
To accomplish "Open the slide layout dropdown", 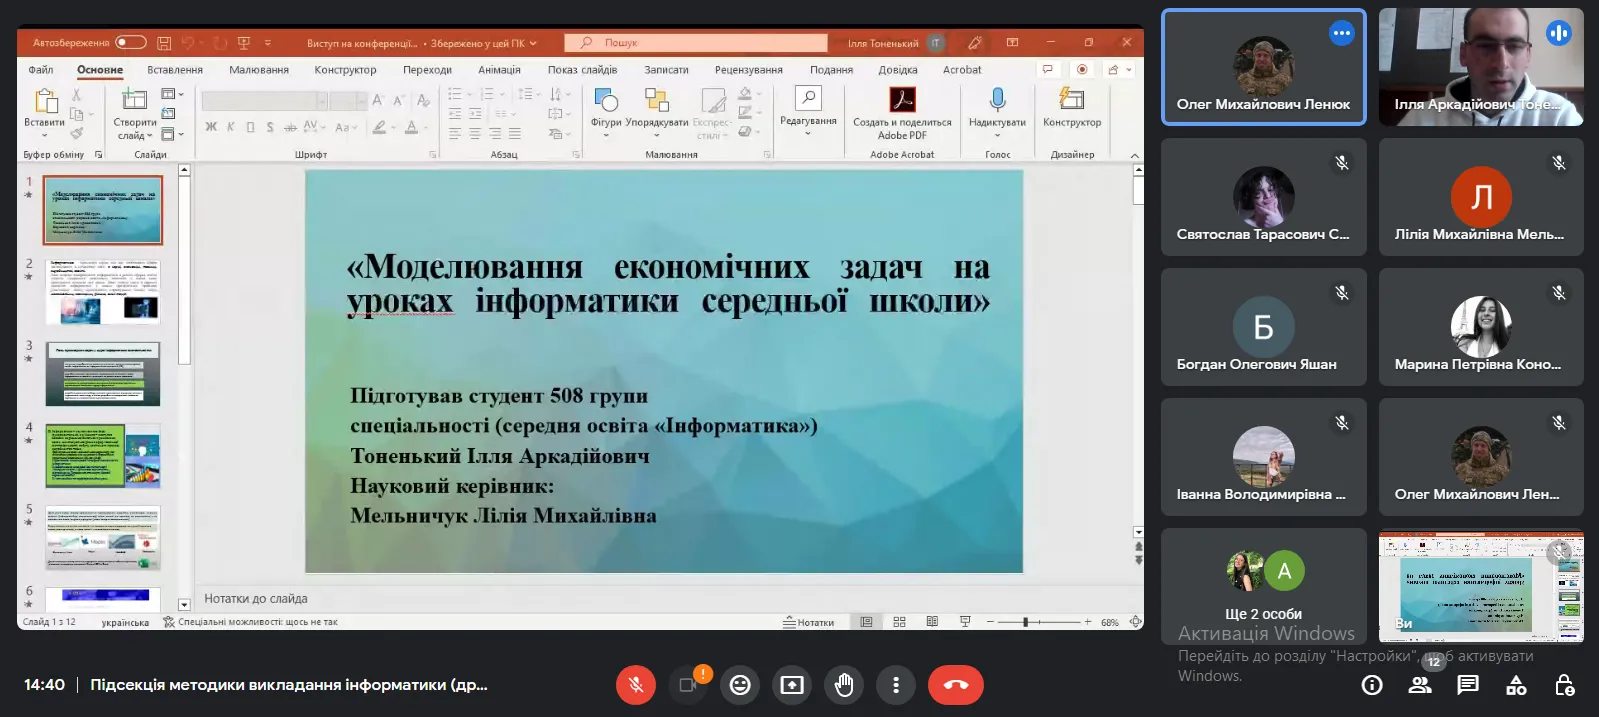I will [171, 94].
